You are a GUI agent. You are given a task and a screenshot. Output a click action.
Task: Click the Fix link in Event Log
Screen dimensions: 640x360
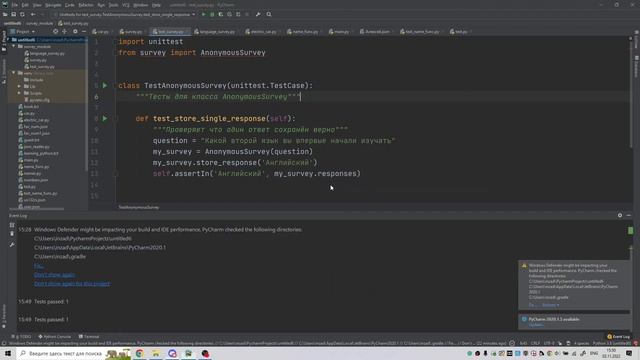(38, 266)
